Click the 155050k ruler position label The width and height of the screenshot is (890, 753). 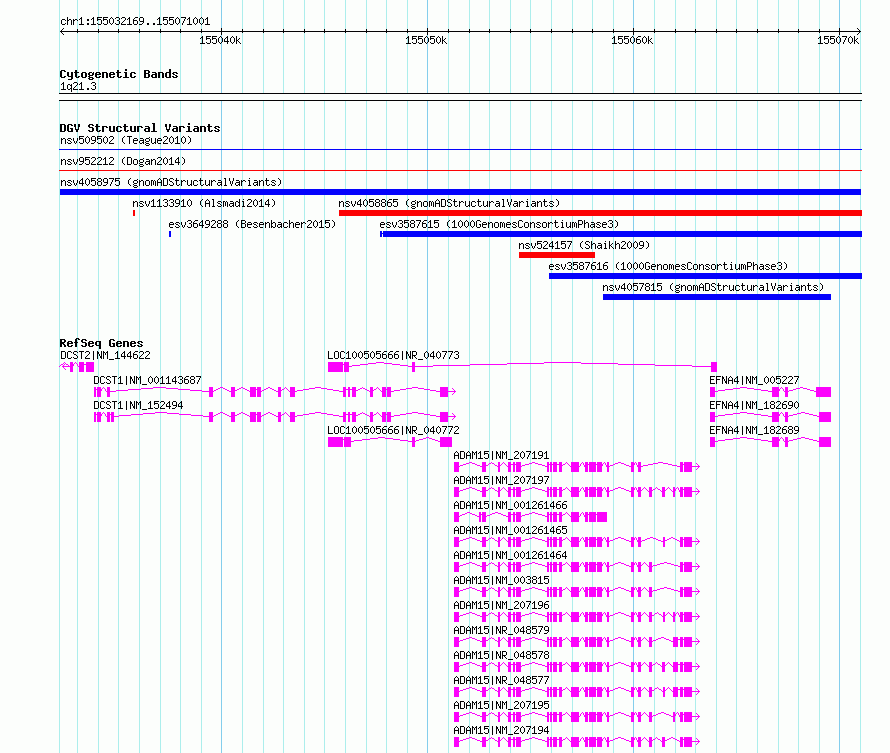click(426, 40)
